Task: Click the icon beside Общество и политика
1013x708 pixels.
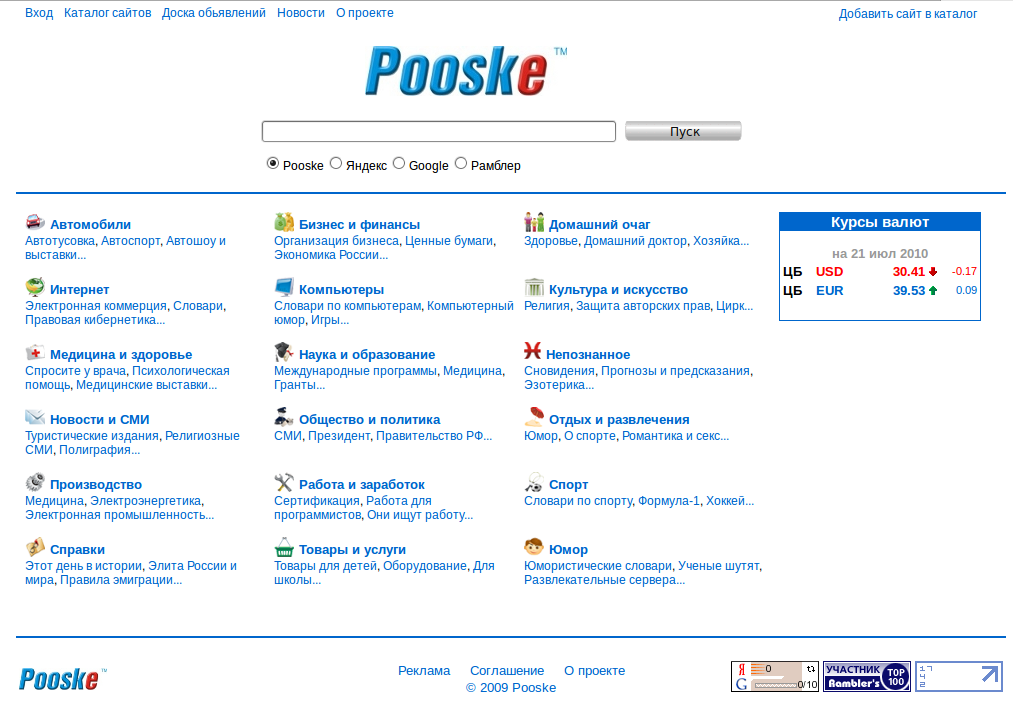Action: point(284,417)
